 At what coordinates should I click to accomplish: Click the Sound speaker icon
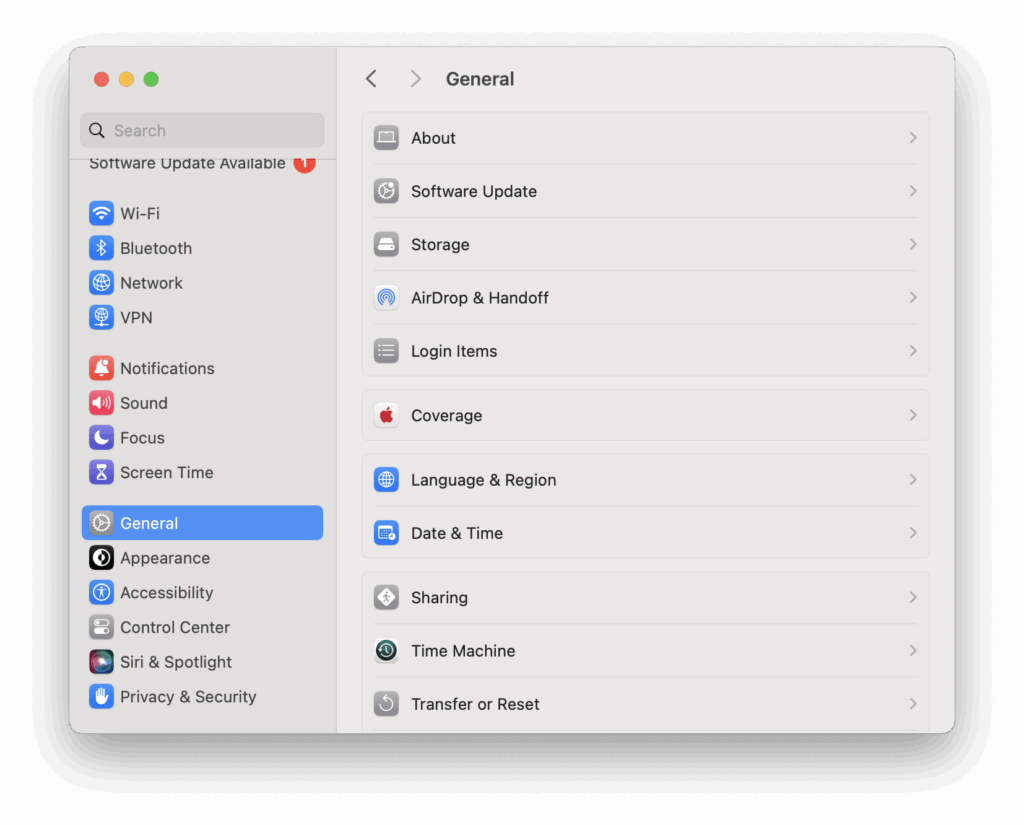[x=101, y=403]
